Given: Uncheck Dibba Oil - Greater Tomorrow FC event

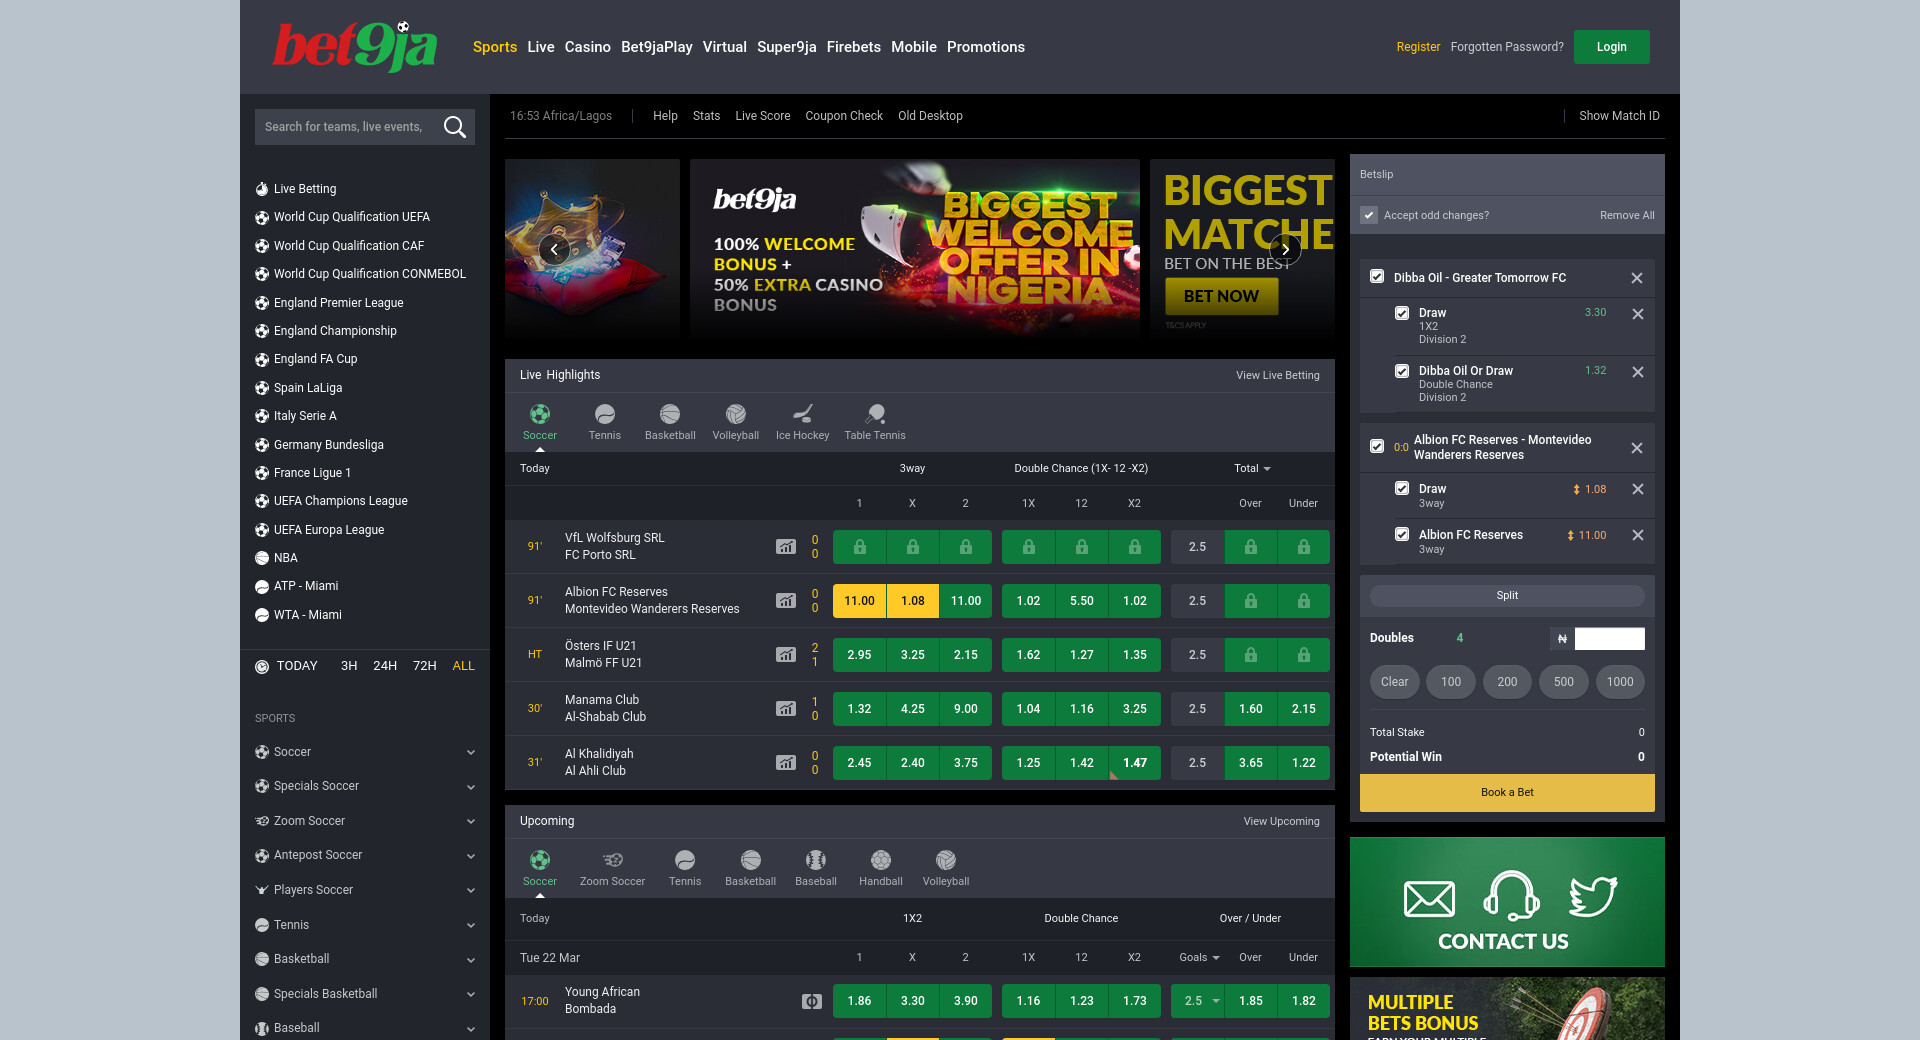Looking at the screenshot, I should (x=1377, y=277).
